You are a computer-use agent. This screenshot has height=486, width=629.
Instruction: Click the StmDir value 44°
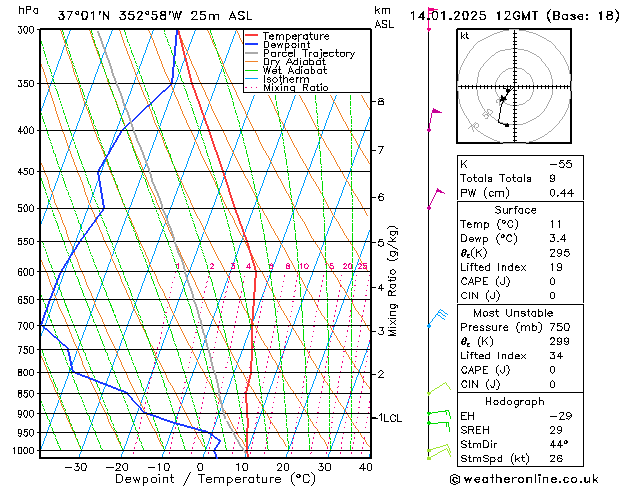coord(558,444)
